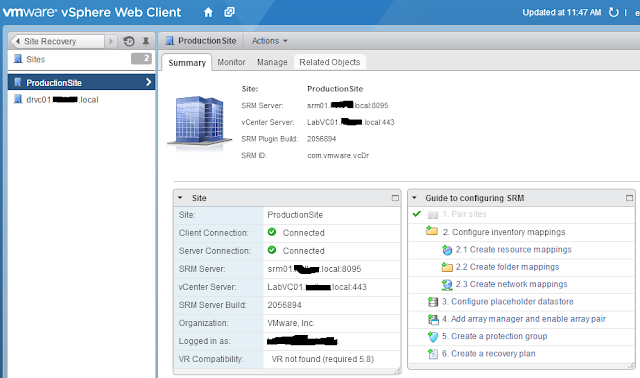Open navigator history clock icon
The image size is (640, 378).
pos(129,41)
